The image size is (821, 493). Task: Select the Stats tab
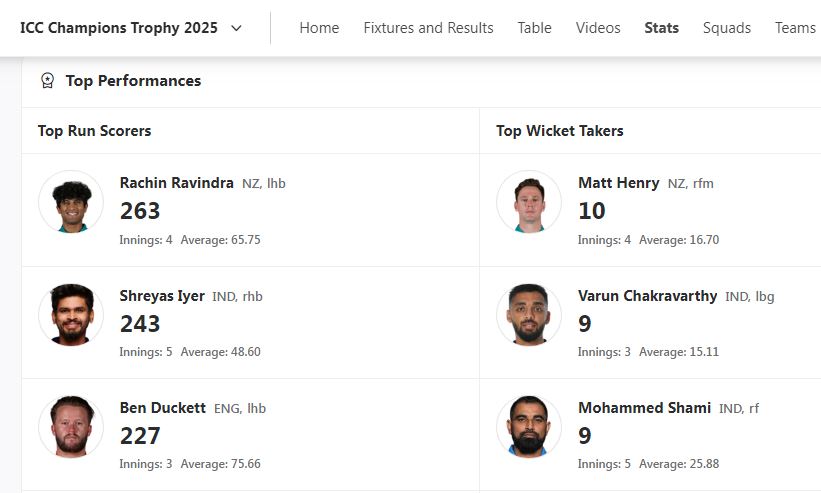point(661,28)
